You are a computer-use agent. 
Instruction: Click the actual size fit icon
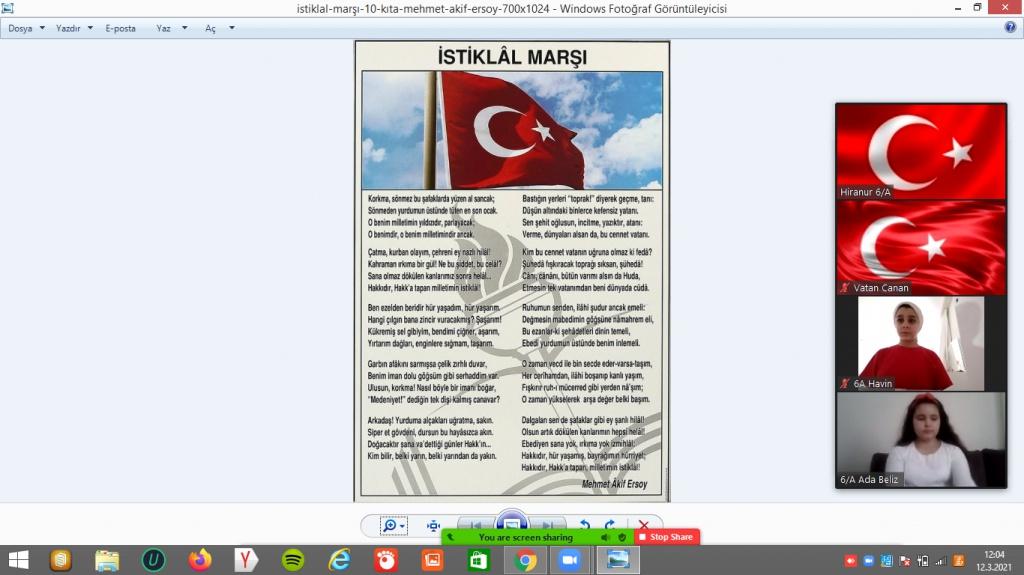pos(433,525)
